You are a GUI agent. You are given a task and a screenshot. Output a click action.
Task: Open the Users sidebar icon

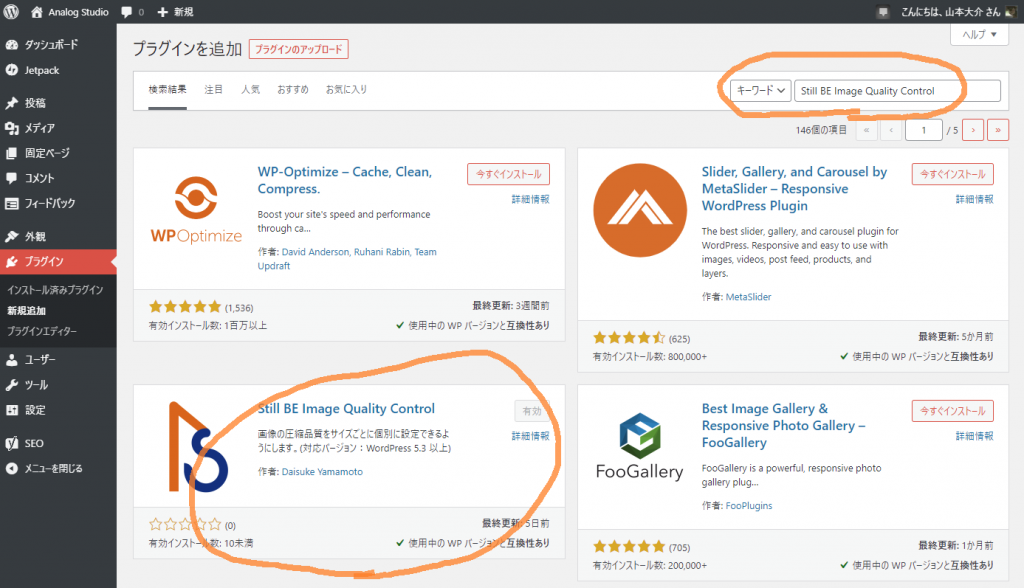click(12, 359)
